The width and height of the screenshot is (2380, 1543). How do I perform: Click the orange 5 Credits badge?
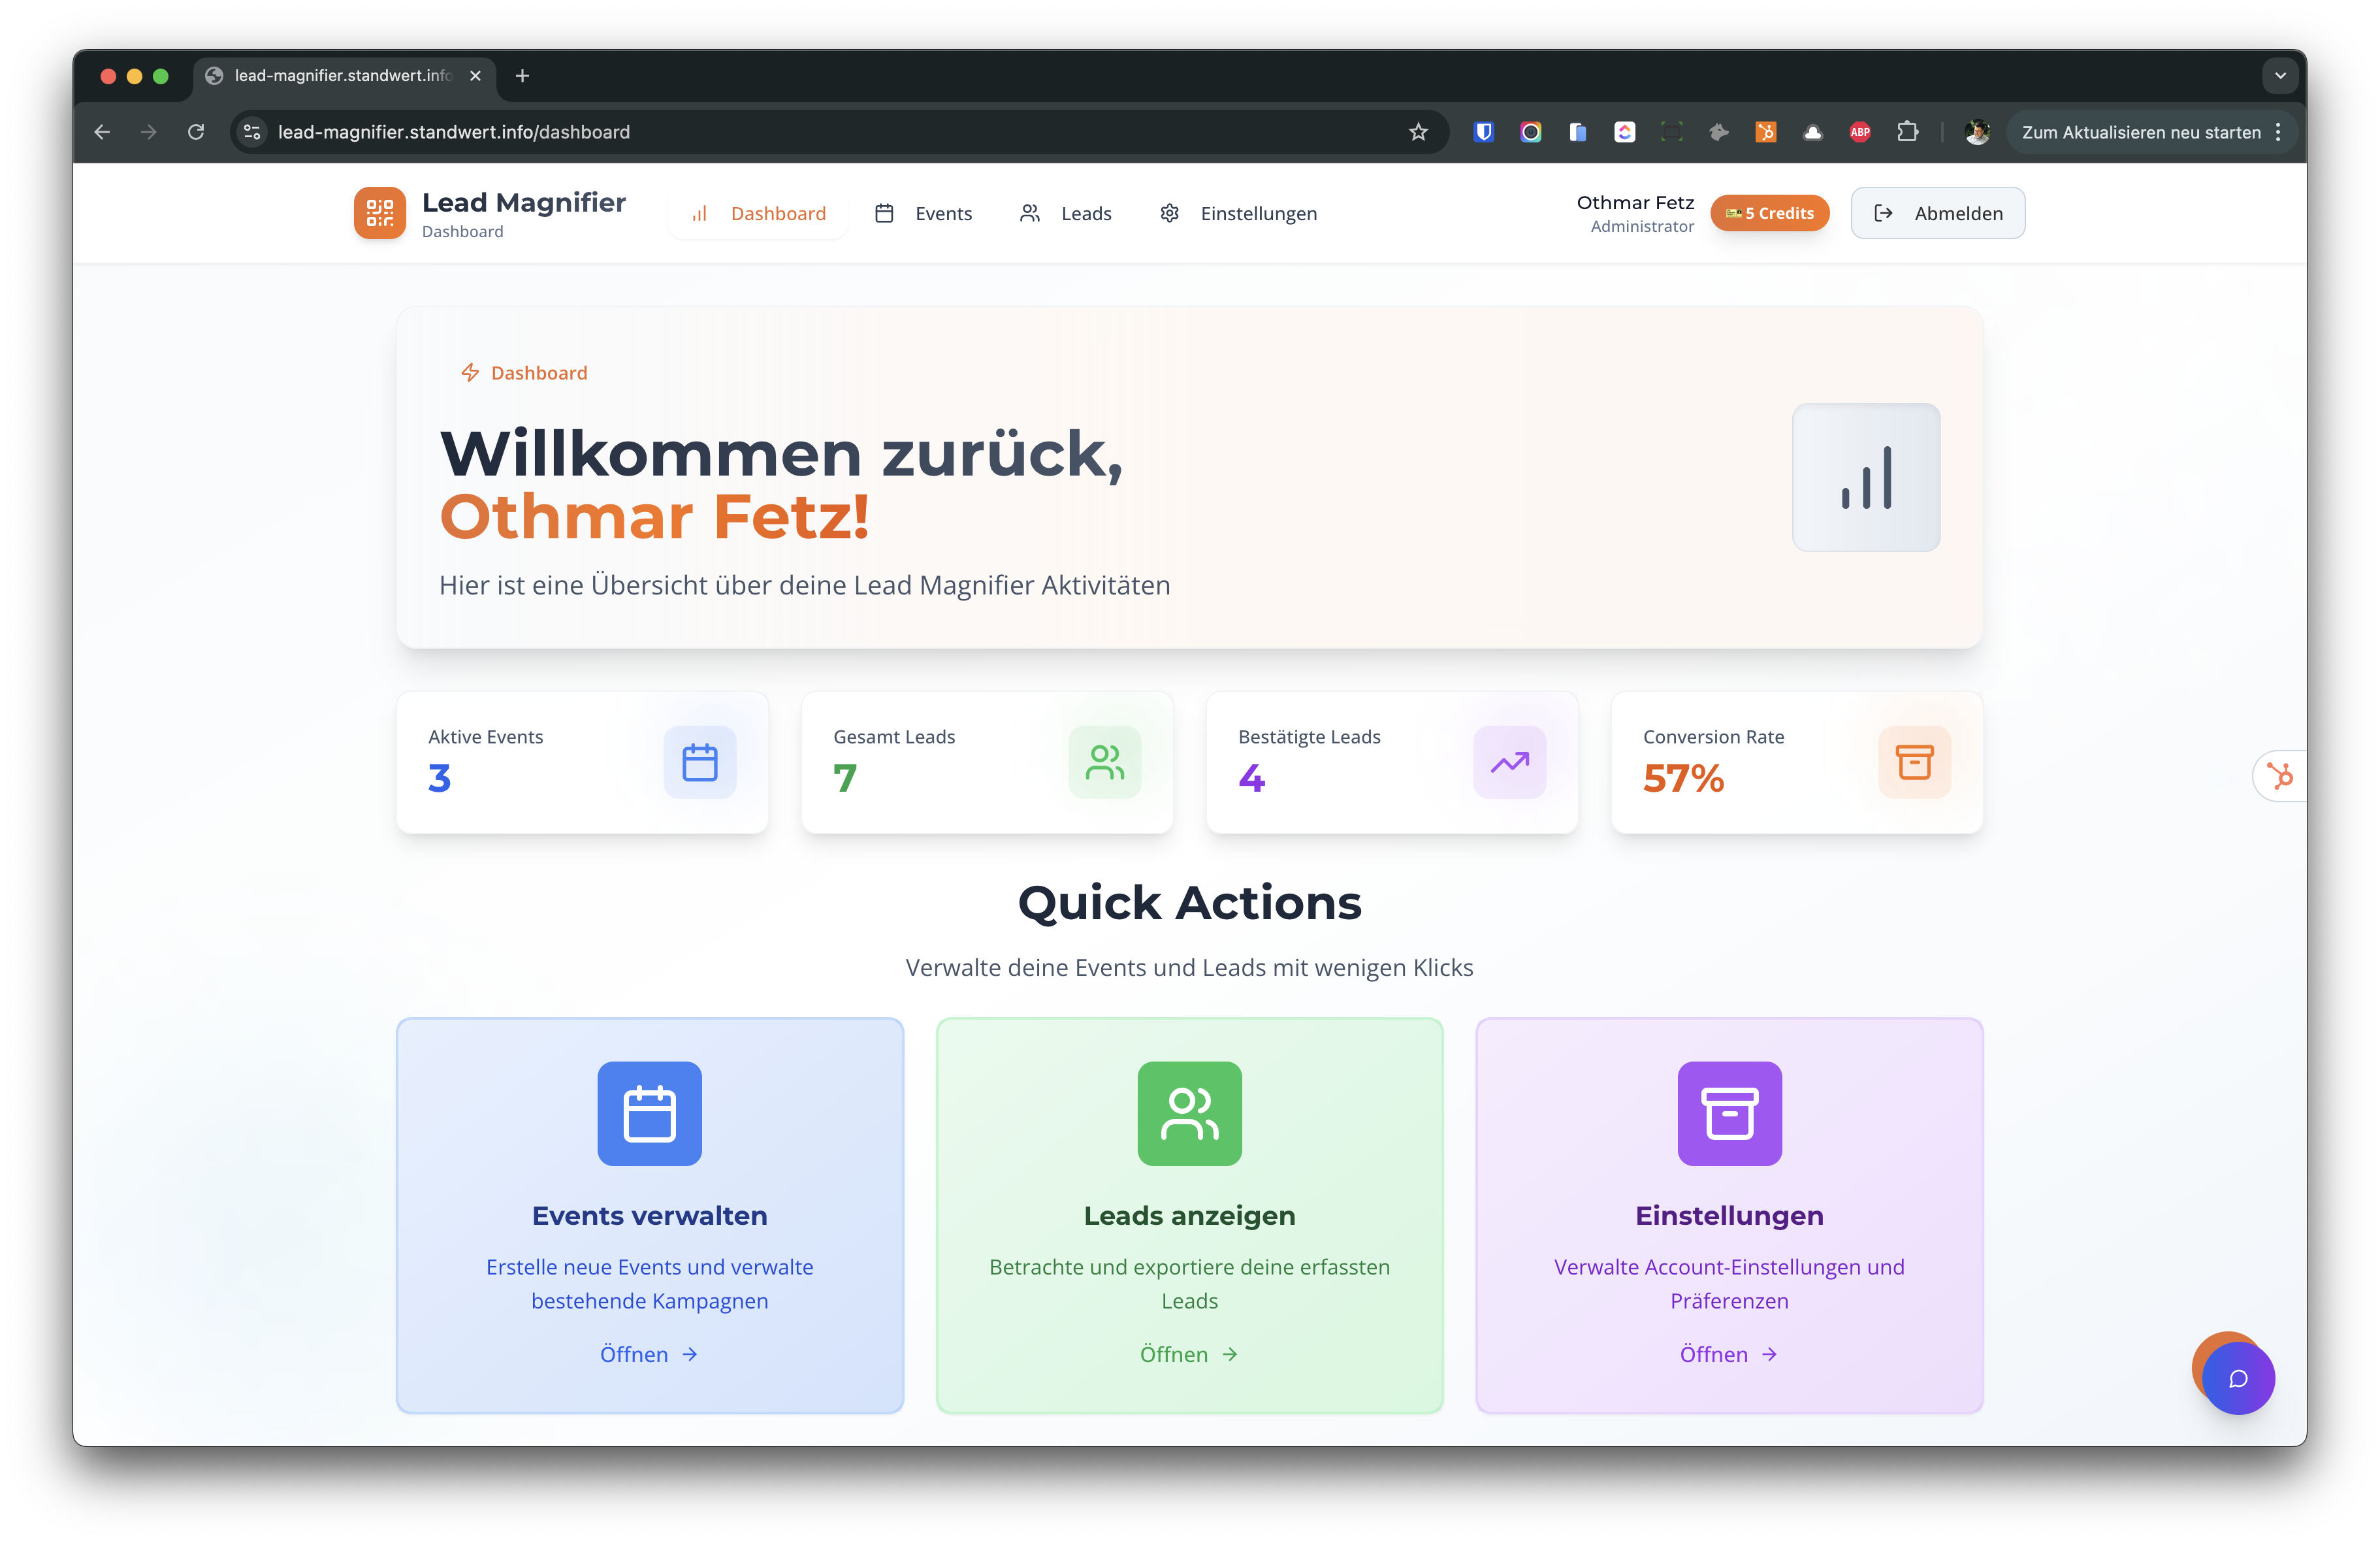pyautogui.click(x=1769, y=212)
